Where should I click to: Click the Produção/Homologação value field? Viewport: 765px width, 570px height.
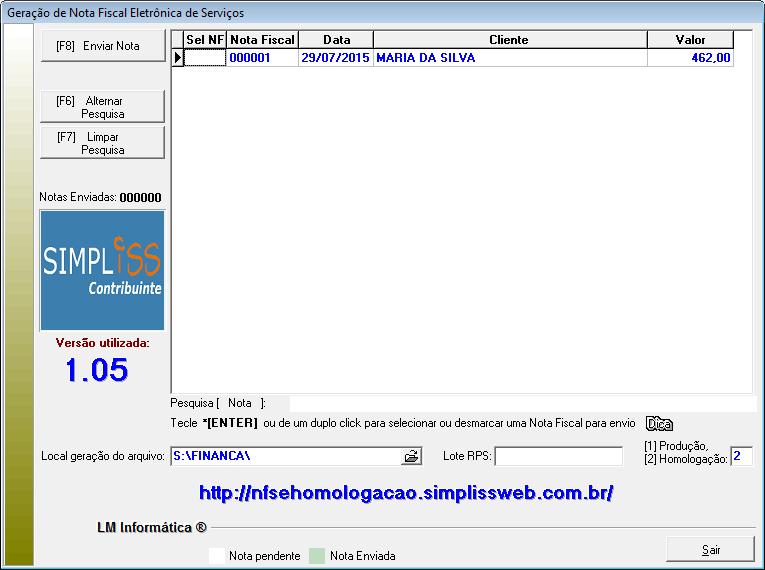coord(741,456)
